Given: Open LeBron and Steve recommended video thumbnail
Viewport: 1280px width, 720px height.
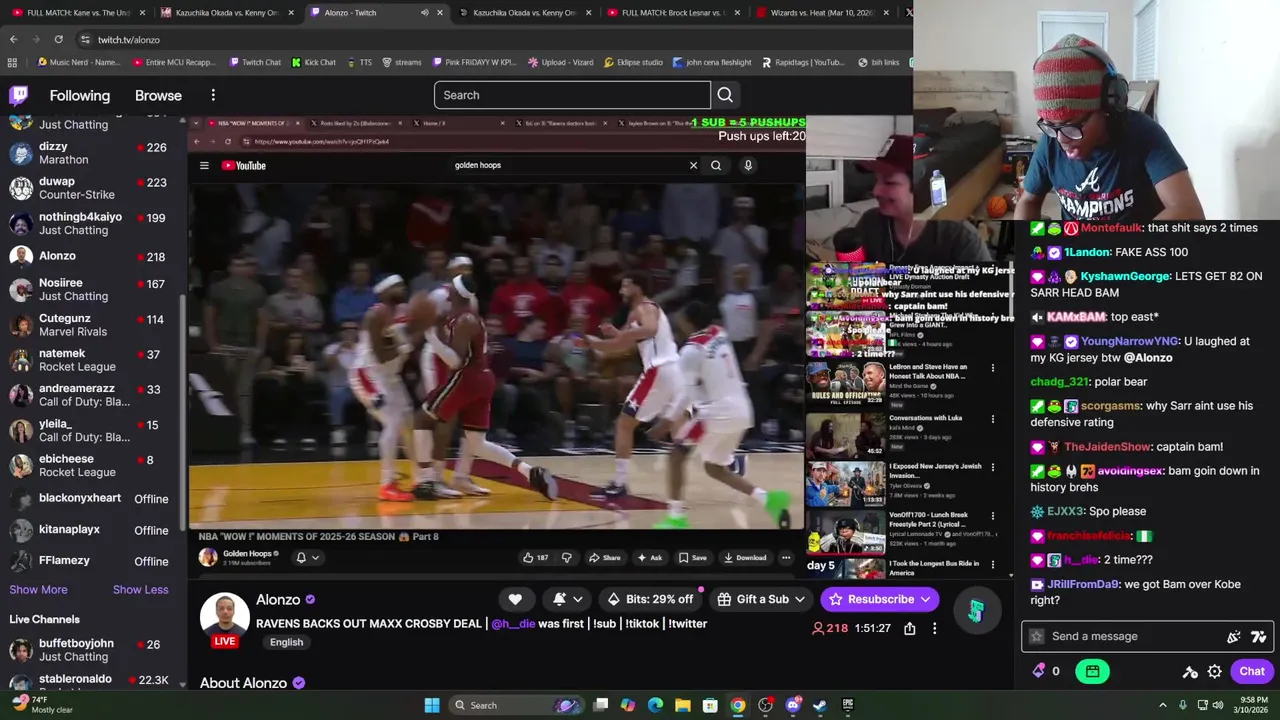Looking at the screenshot, I should (846, 385).
